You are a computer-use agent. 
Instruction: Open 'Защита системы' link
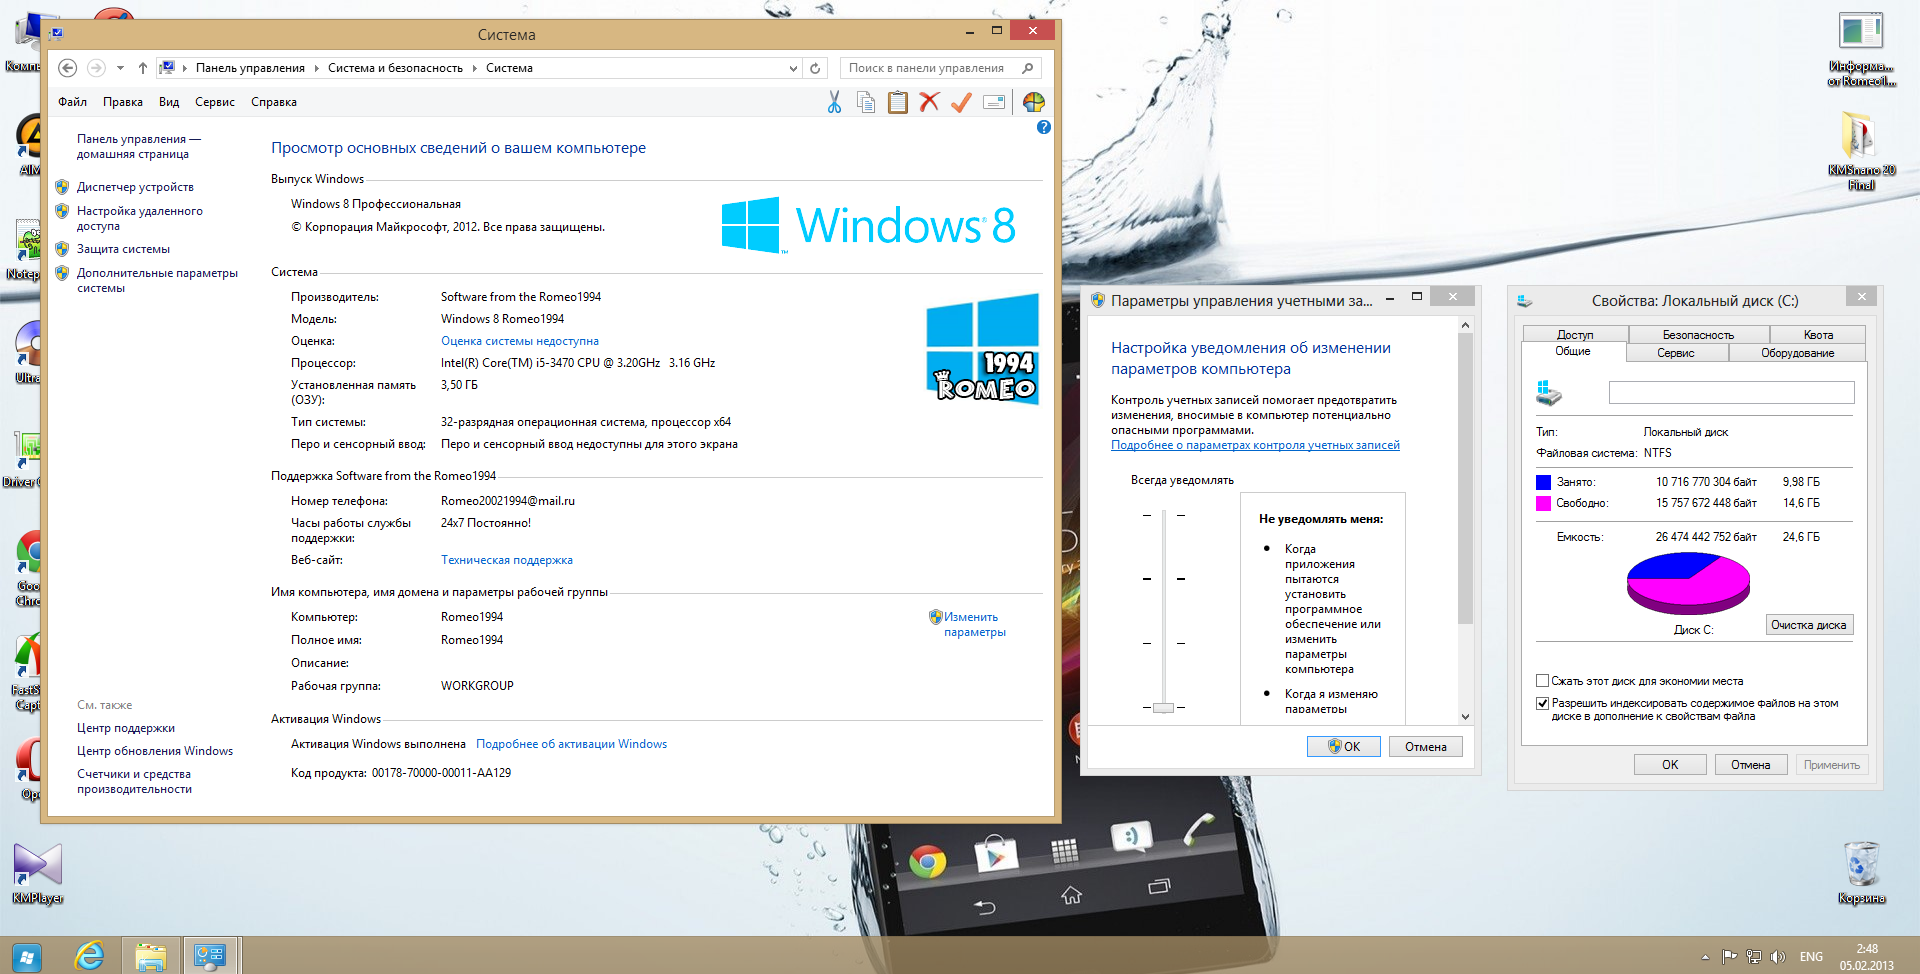[123, 249]
